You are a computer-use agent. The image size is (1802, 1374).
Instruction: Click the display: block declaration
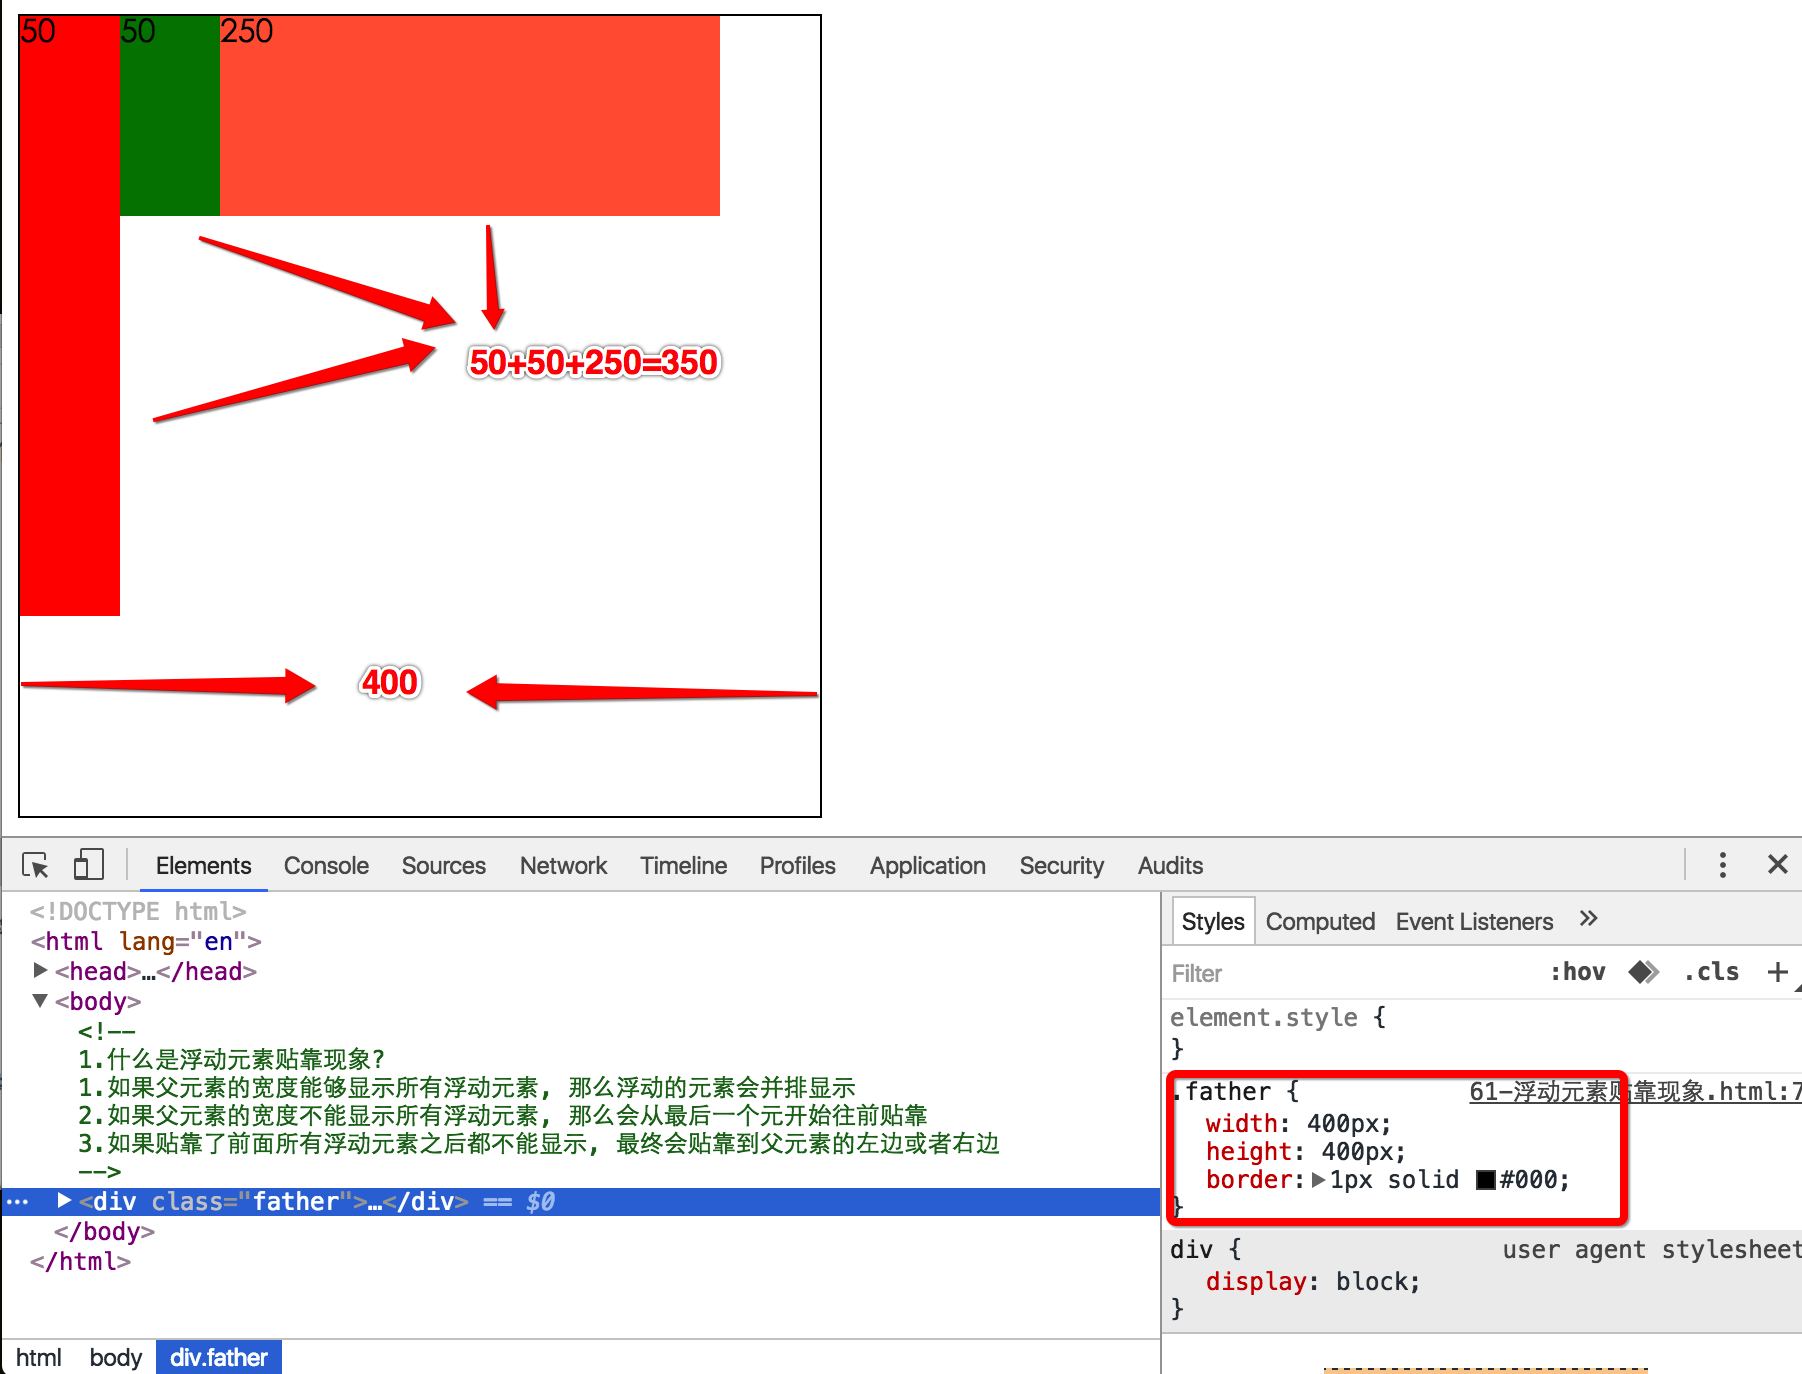coord(1313,1282)
